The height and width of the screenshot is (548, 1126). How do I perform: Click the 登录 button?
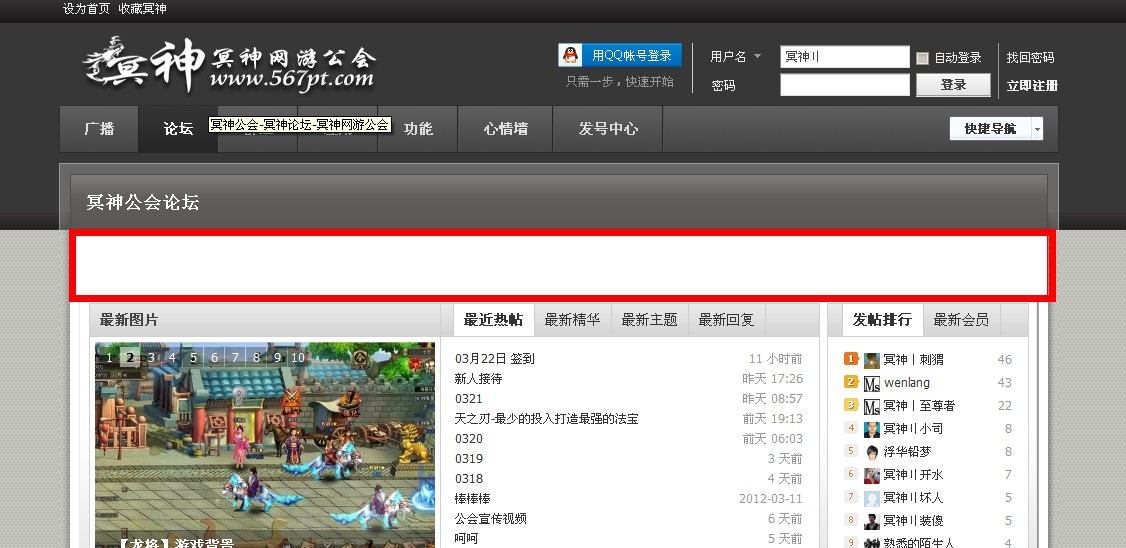pyautogui.click(x=954, y=85)
